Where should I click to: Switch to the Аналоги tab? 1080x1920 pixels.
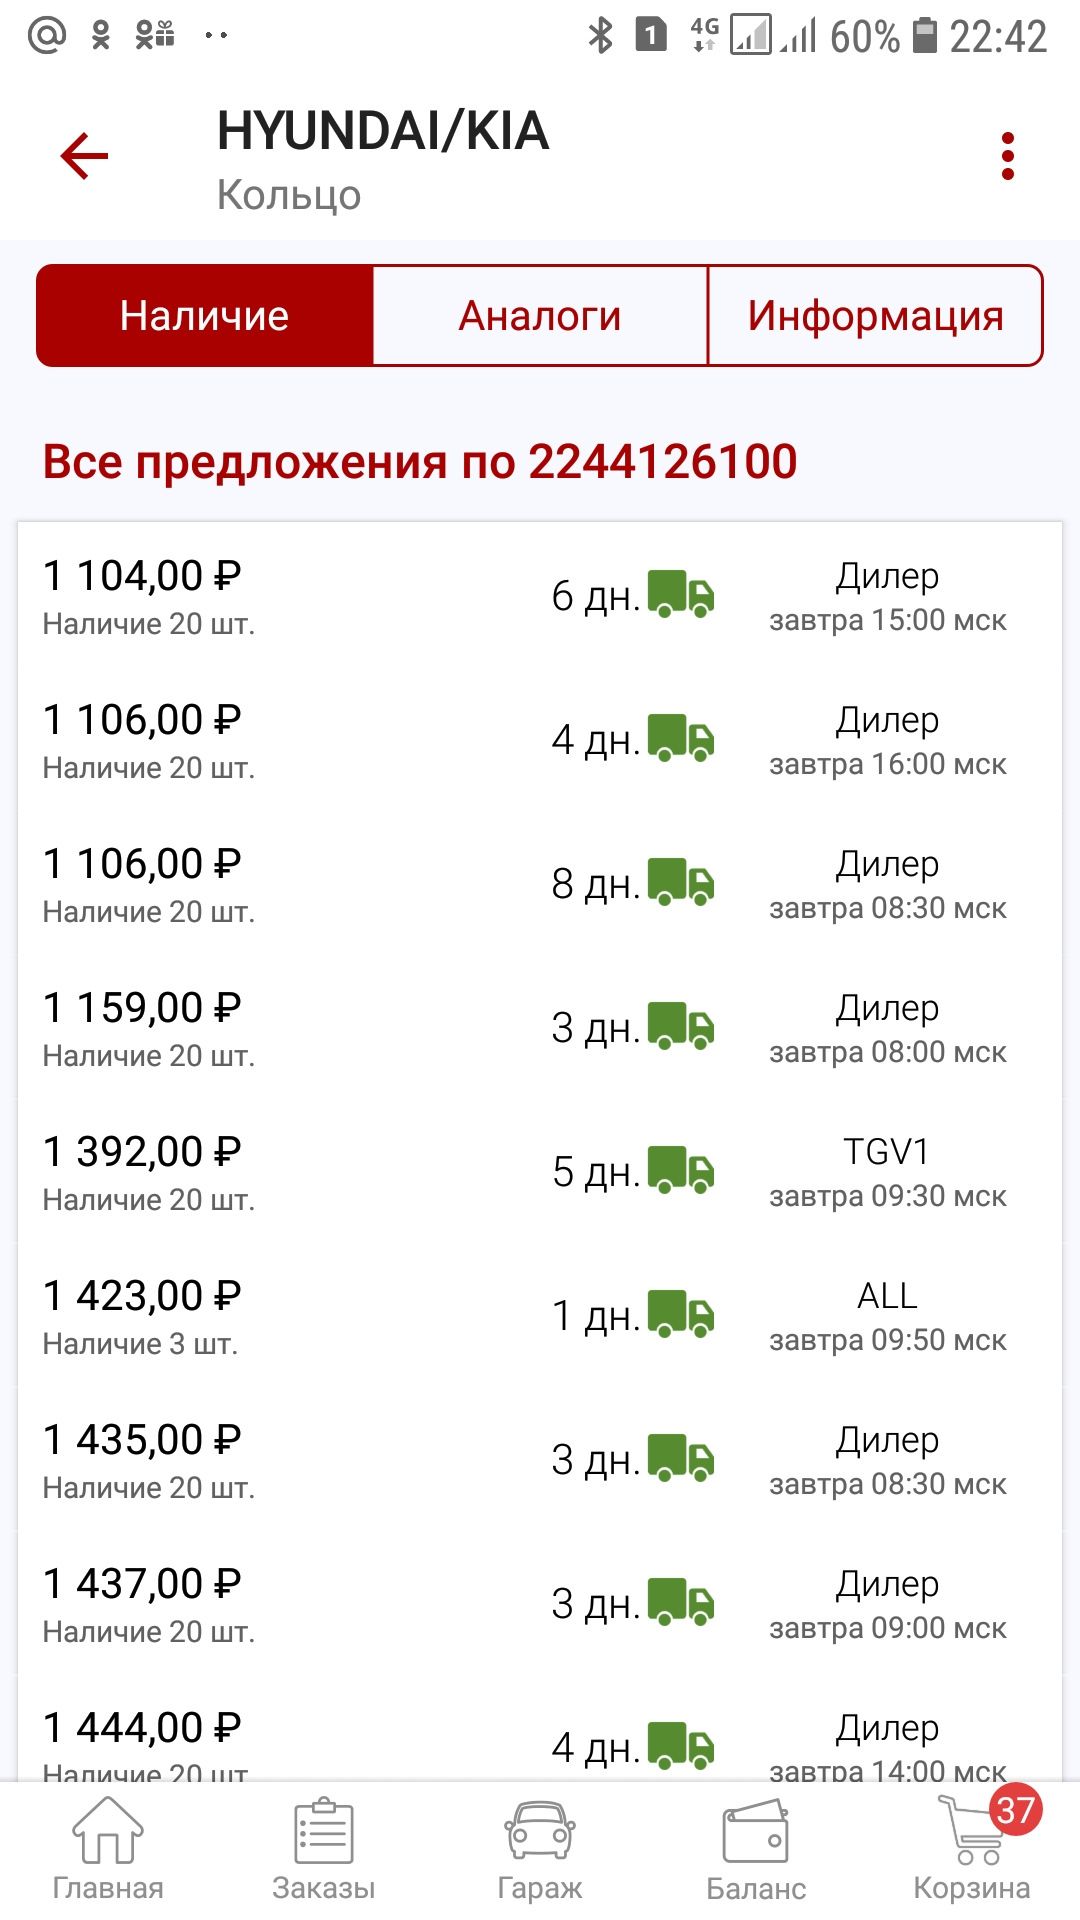(540, 316)
